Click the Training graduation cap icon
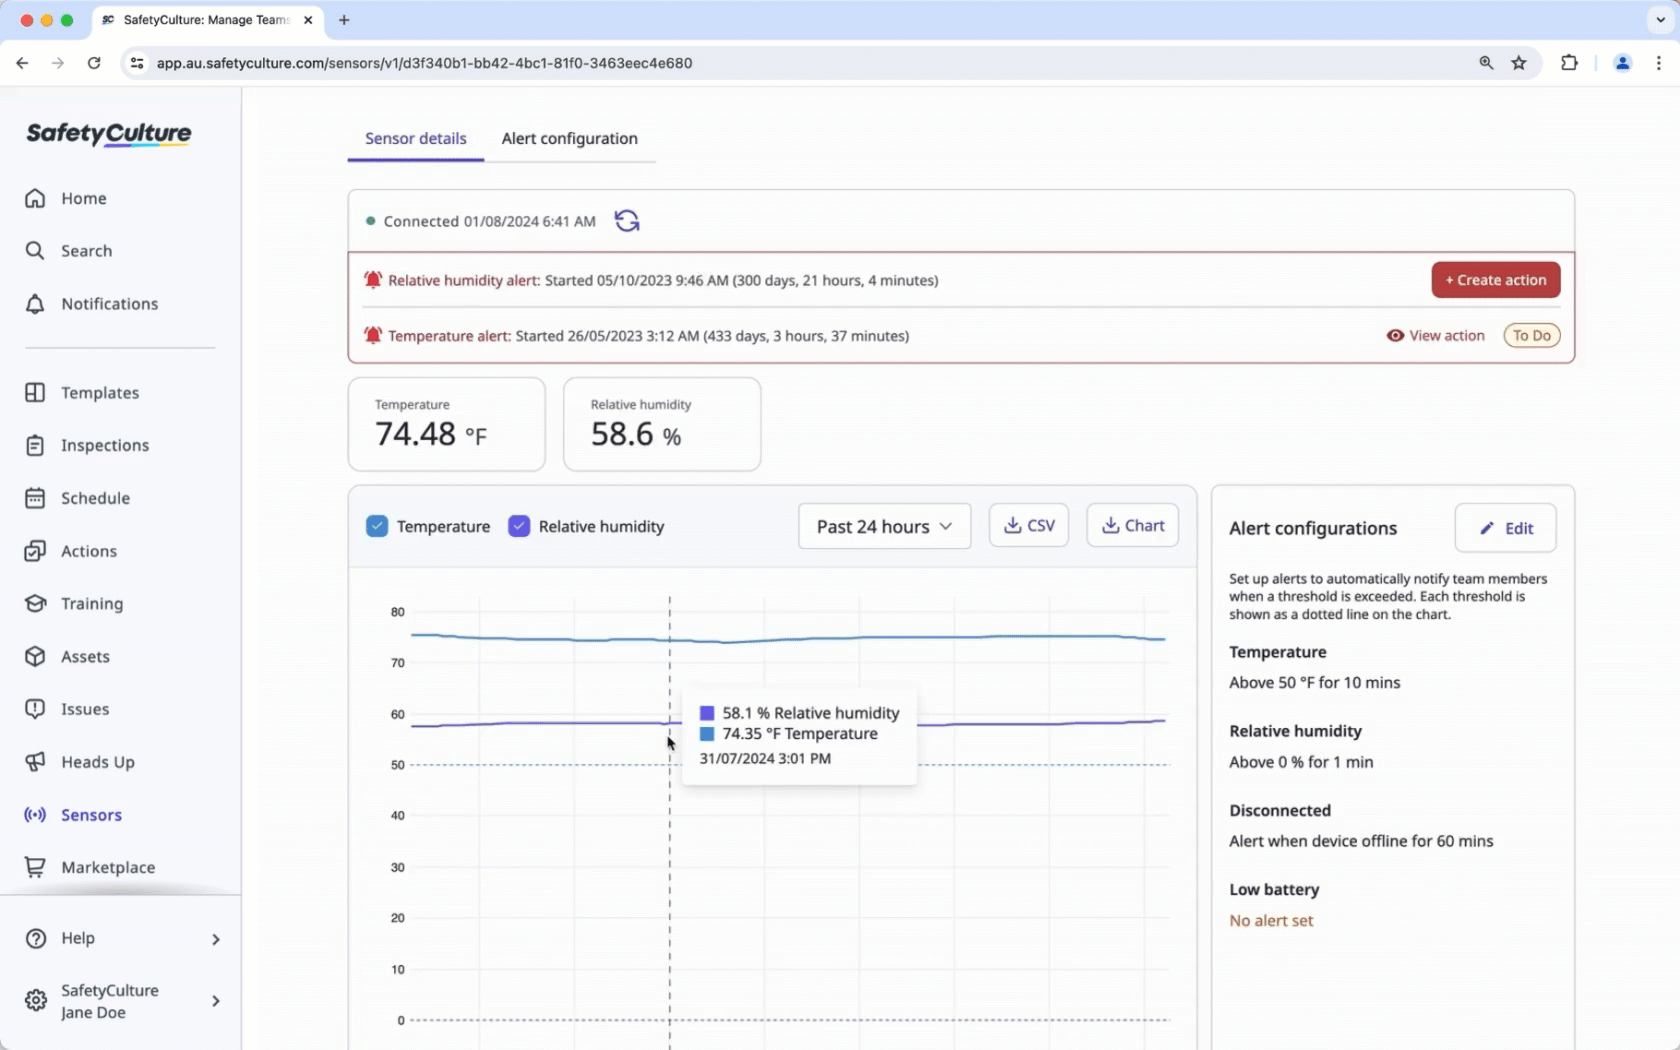This screenshot has height=1050, width=1680. 35,604
